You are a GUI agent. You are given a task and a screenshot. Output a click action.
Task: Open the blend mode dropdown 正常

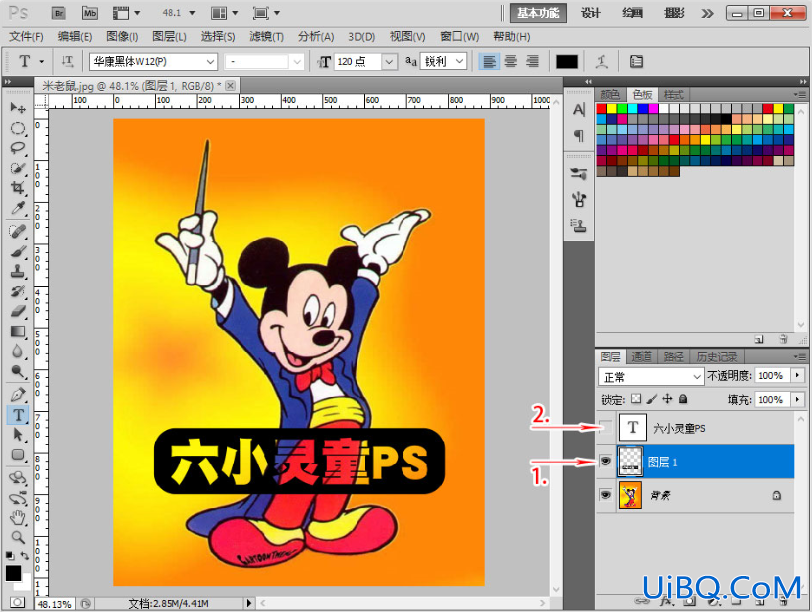pyautogui.click(x=651, y=376)
